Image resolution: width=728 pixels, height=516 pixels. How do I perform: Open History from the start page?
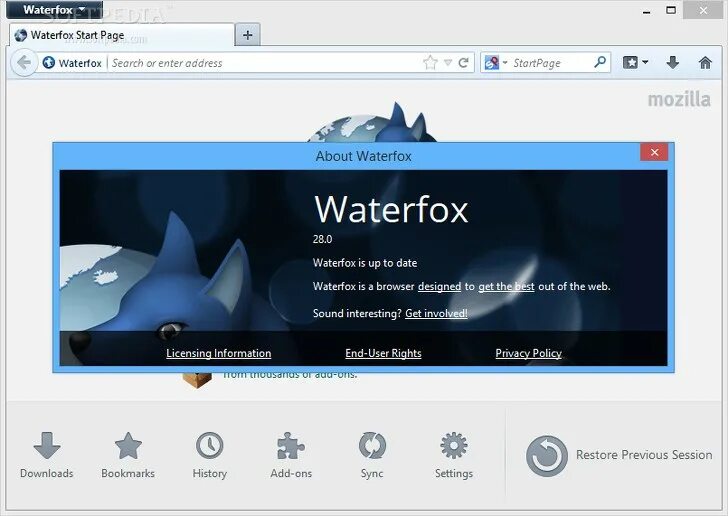(210, 455)
